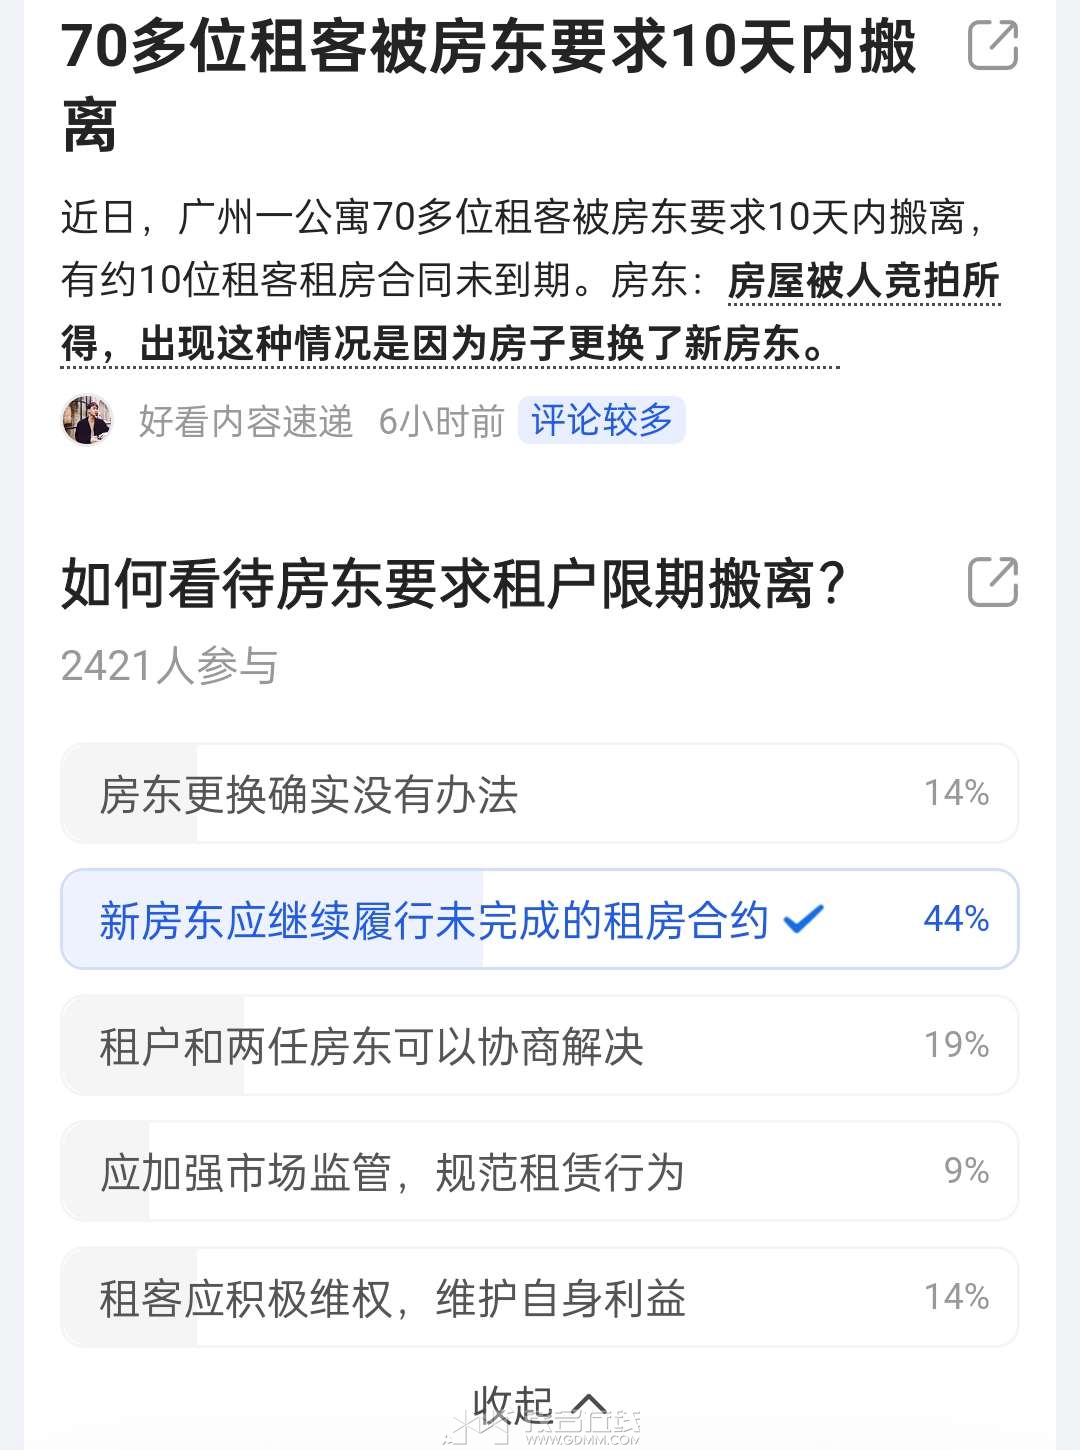Tap the 19% result bar percentage
Viewport: 1080px width, 1450px height.
click(956, 1045)
